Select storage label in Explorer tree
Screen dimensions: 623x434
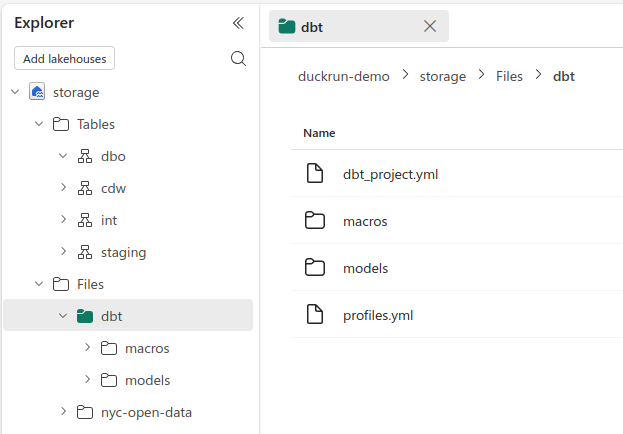click(76, 92)
